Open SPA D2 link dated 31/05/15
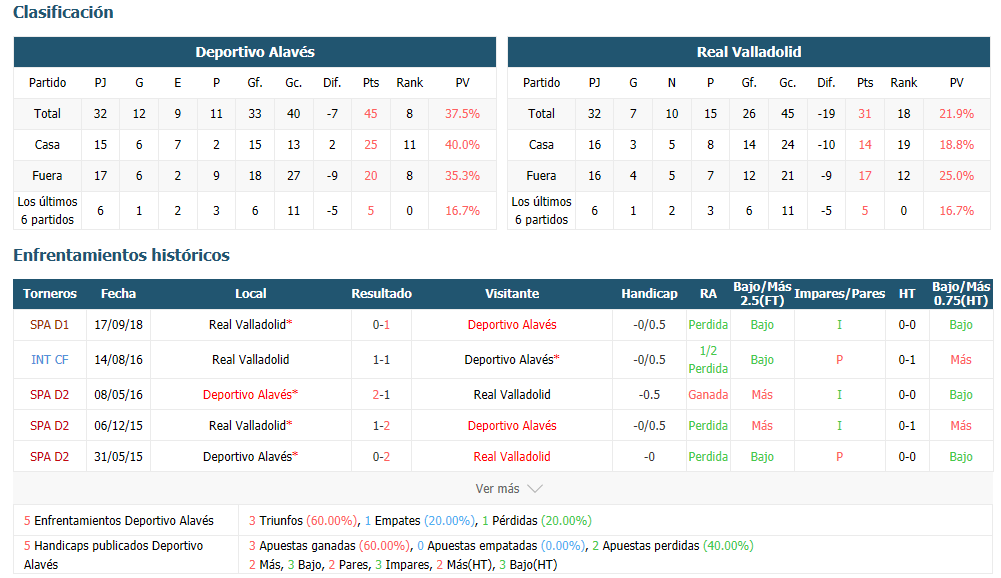The height and width of the screenshot is (578, 1001). point(49,457)
